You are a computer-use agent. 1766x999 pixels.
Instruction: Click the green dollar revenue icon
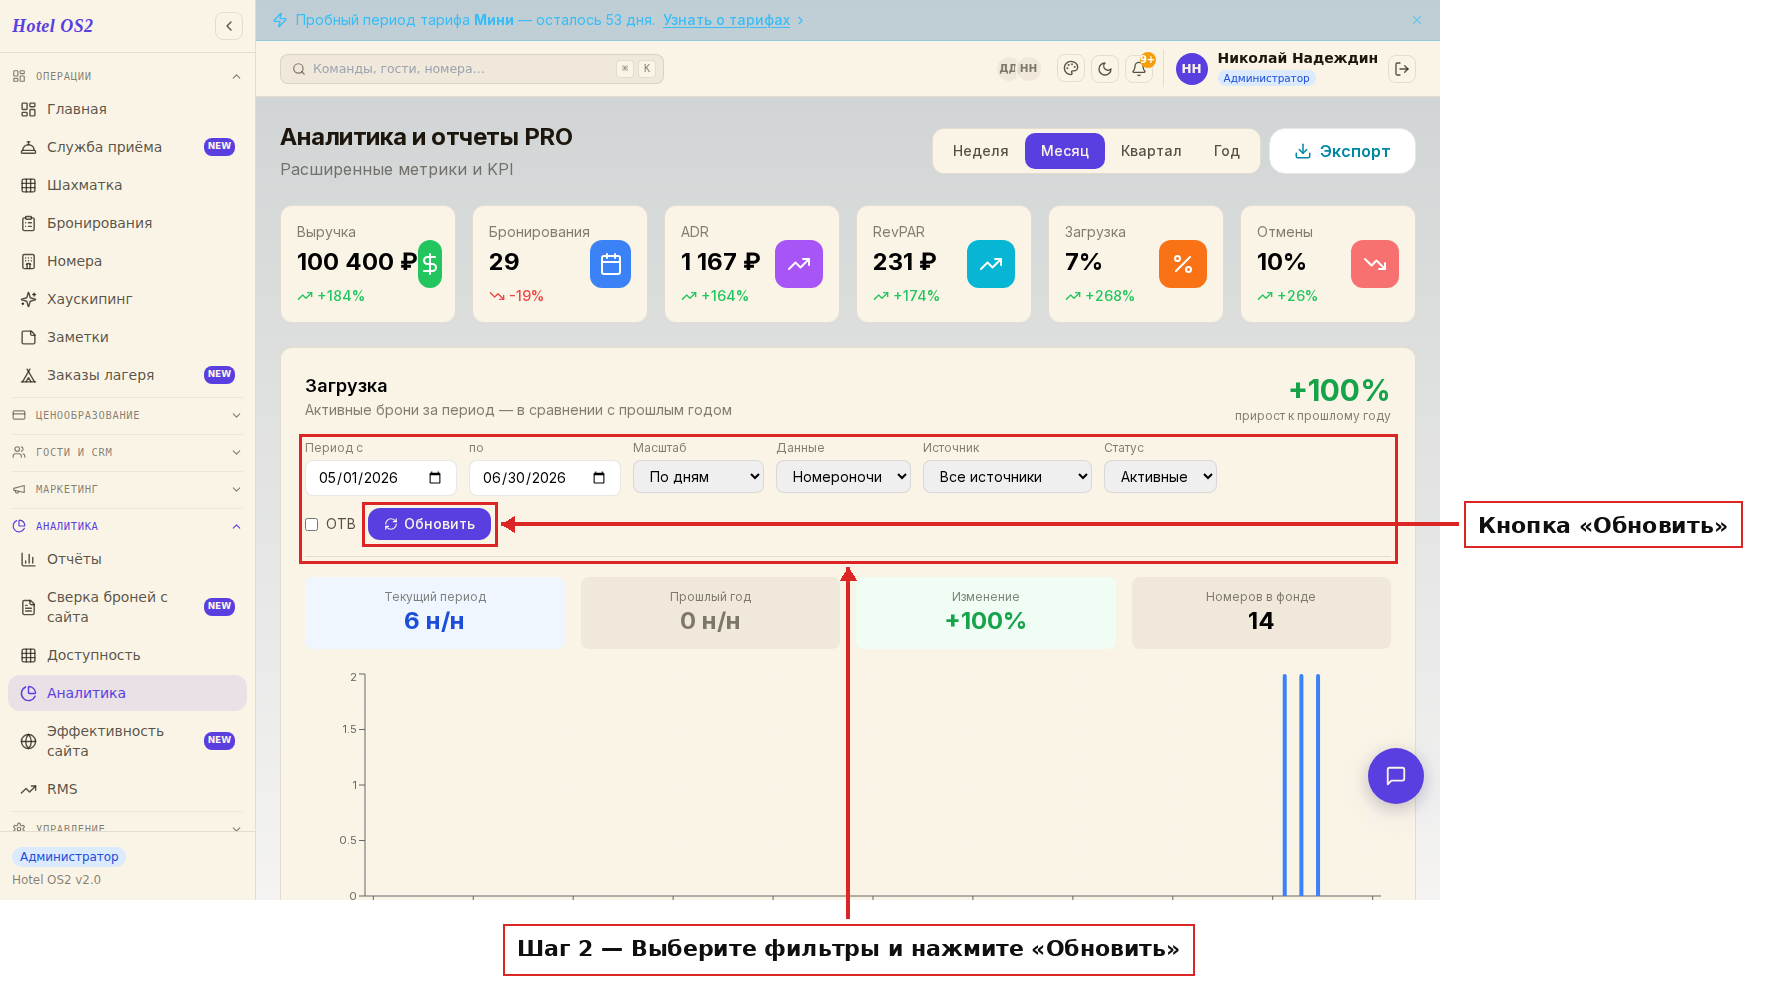430,264
